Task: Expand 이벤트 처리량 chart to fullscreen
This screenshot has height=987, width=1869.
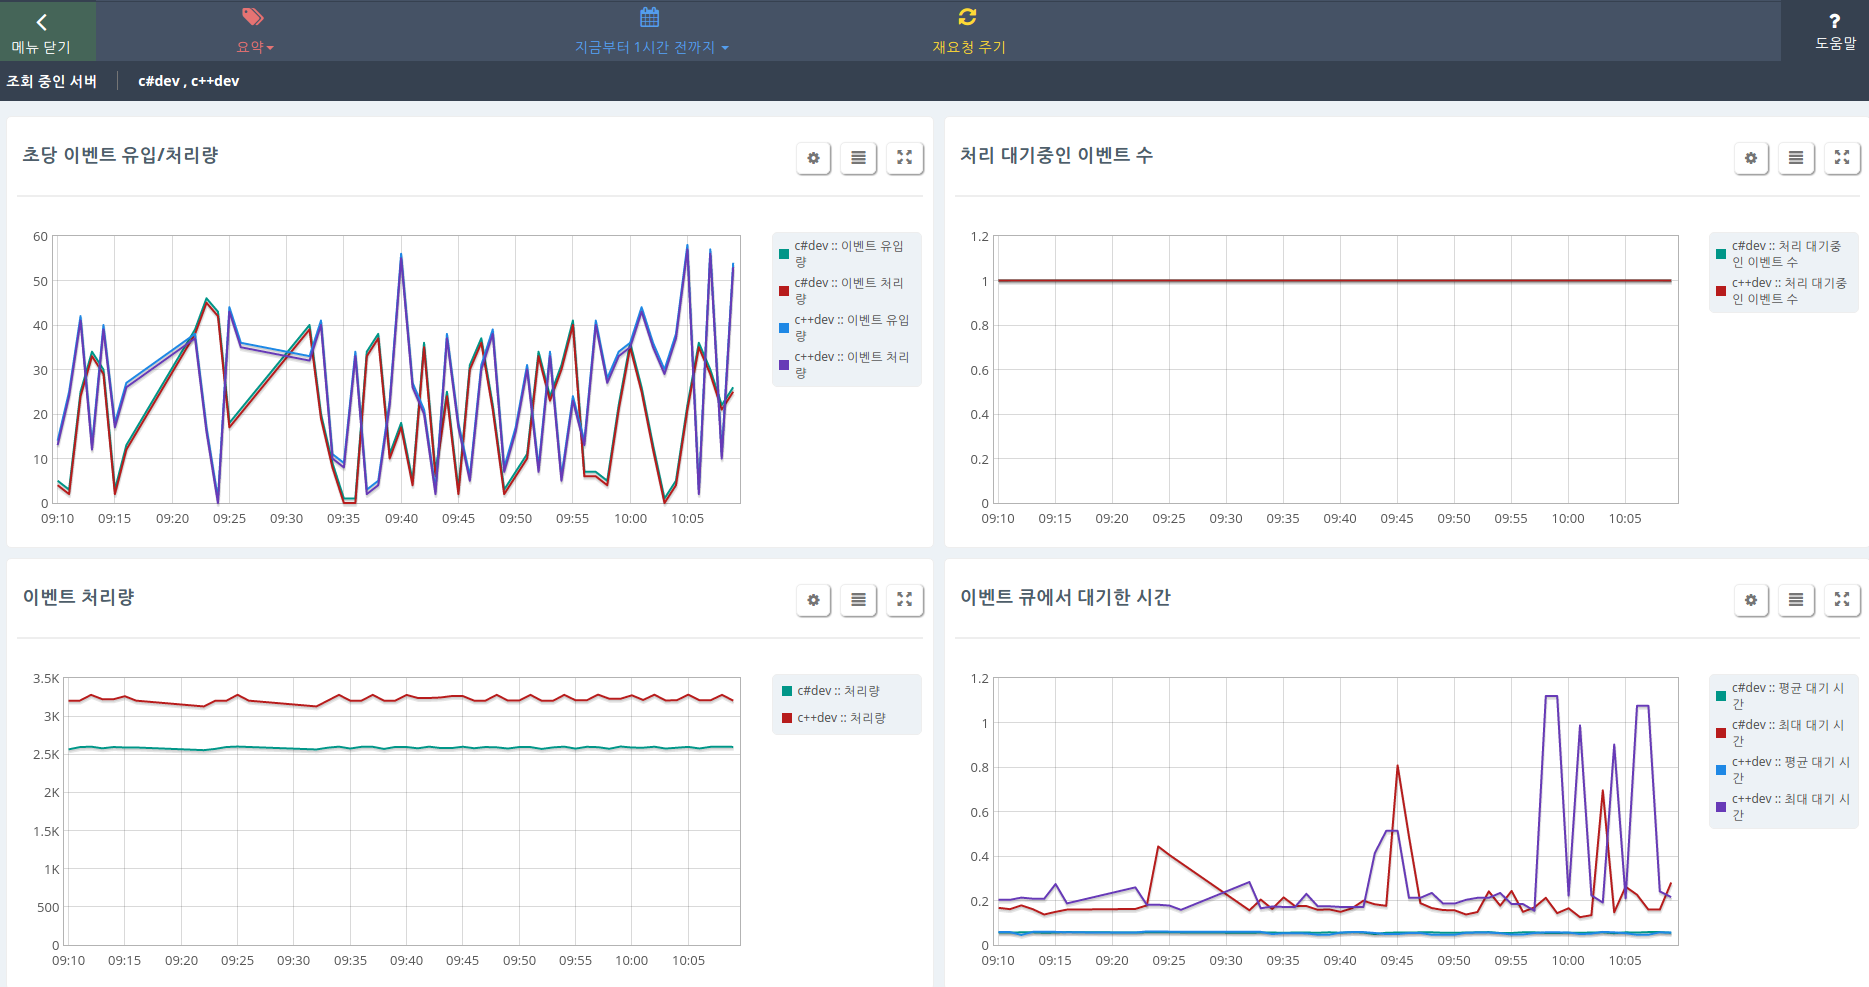Action: 905,600
